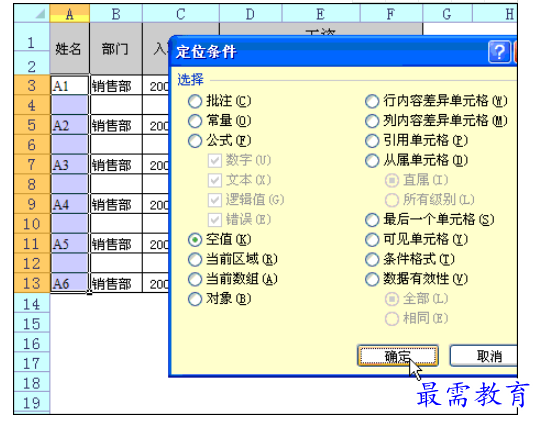This screenshot has width=538, height=426.
Task: Select row 10 header
Action: point(32,224)
